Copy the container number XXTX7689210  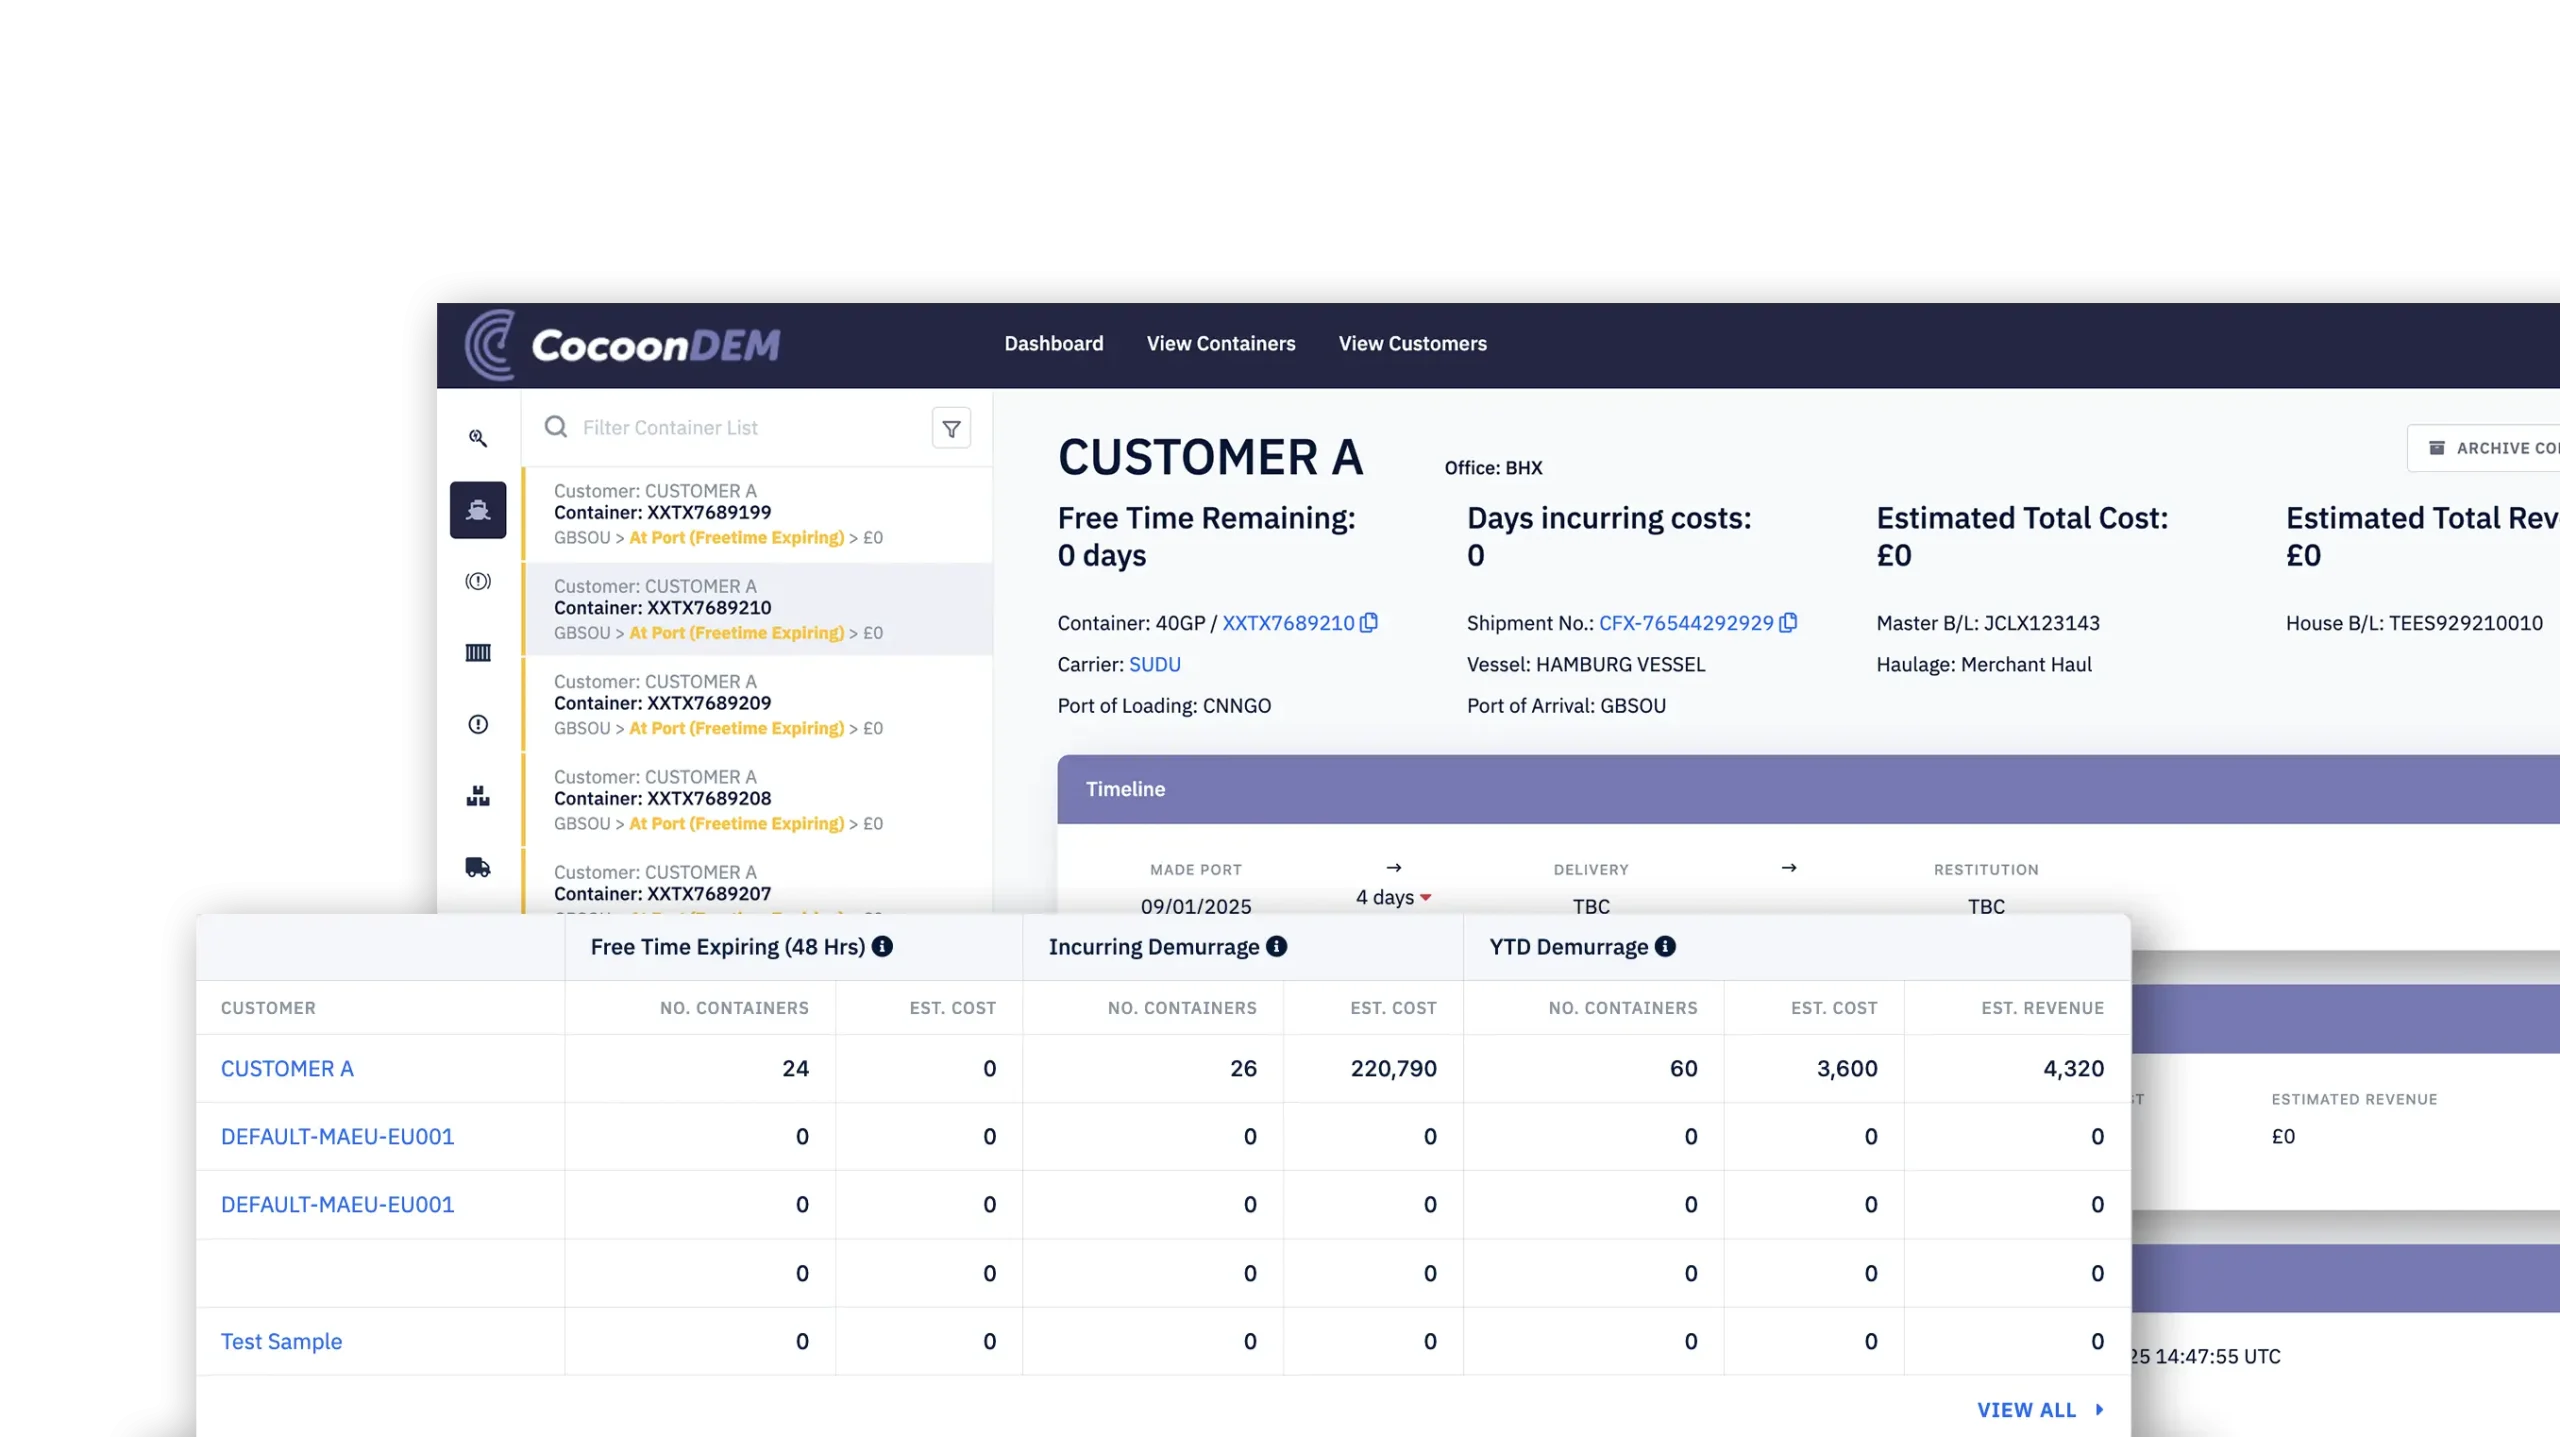point(1369,622)
